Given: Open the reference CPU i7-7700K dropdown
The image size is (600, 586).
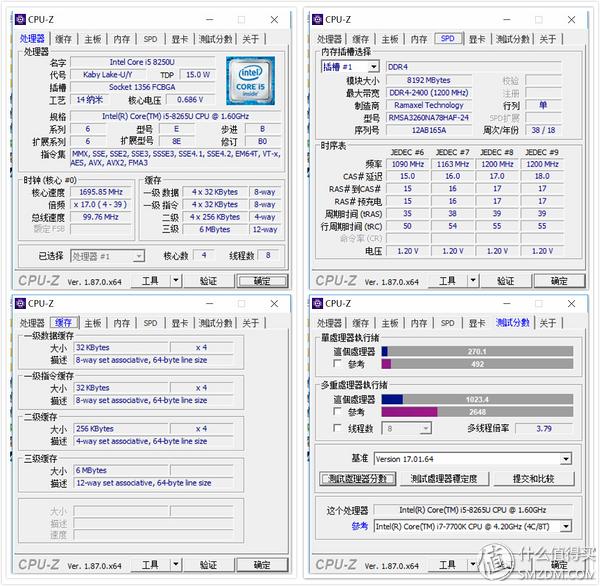Looking at the screenshot, I should click(566, 526).
